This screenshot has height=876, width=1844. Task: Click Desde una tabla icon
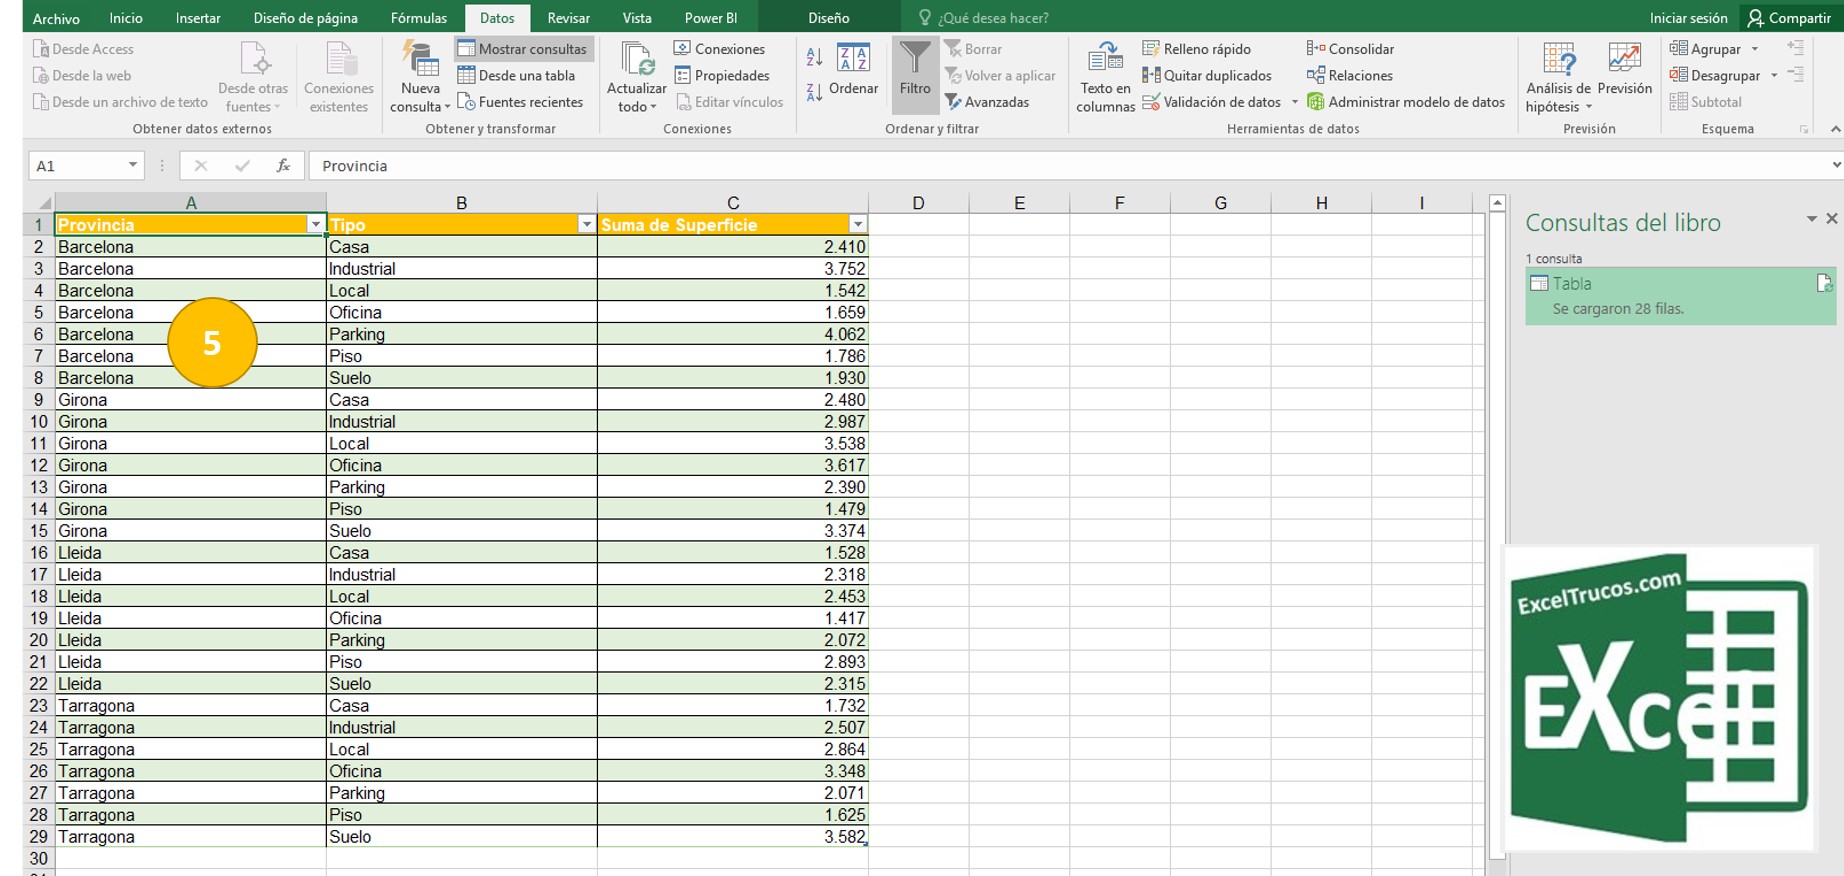click(x=516, y=75)
